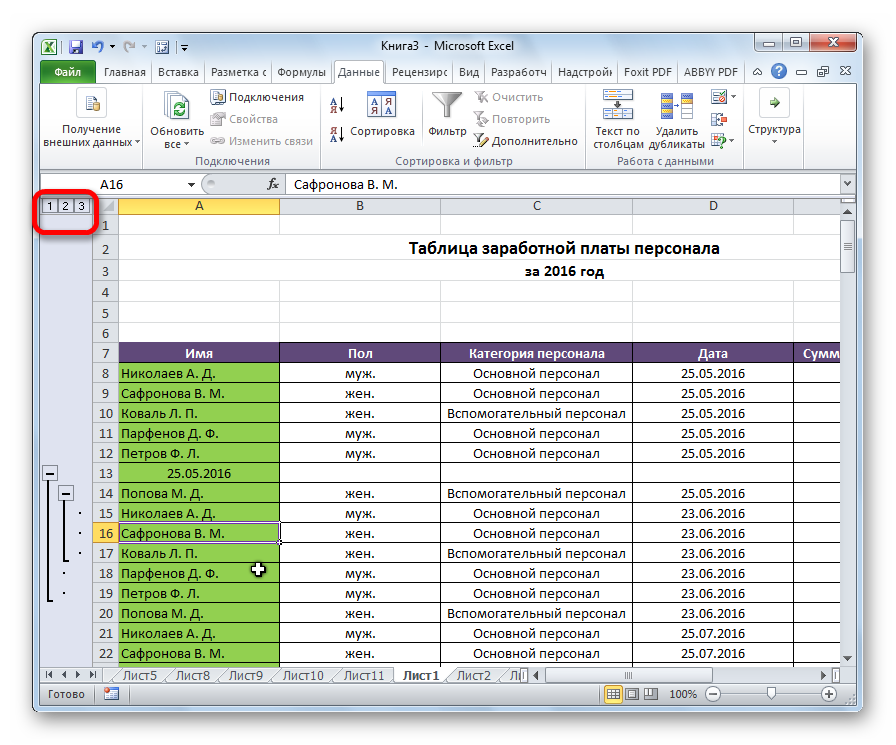Expand the Структура dropdown
This screenshot has width=896, height=745.
(x=774, y=141)
